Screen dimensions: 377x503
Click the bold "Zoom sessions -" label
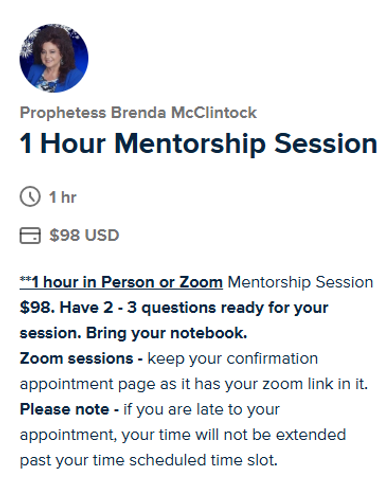click(81, 358)
